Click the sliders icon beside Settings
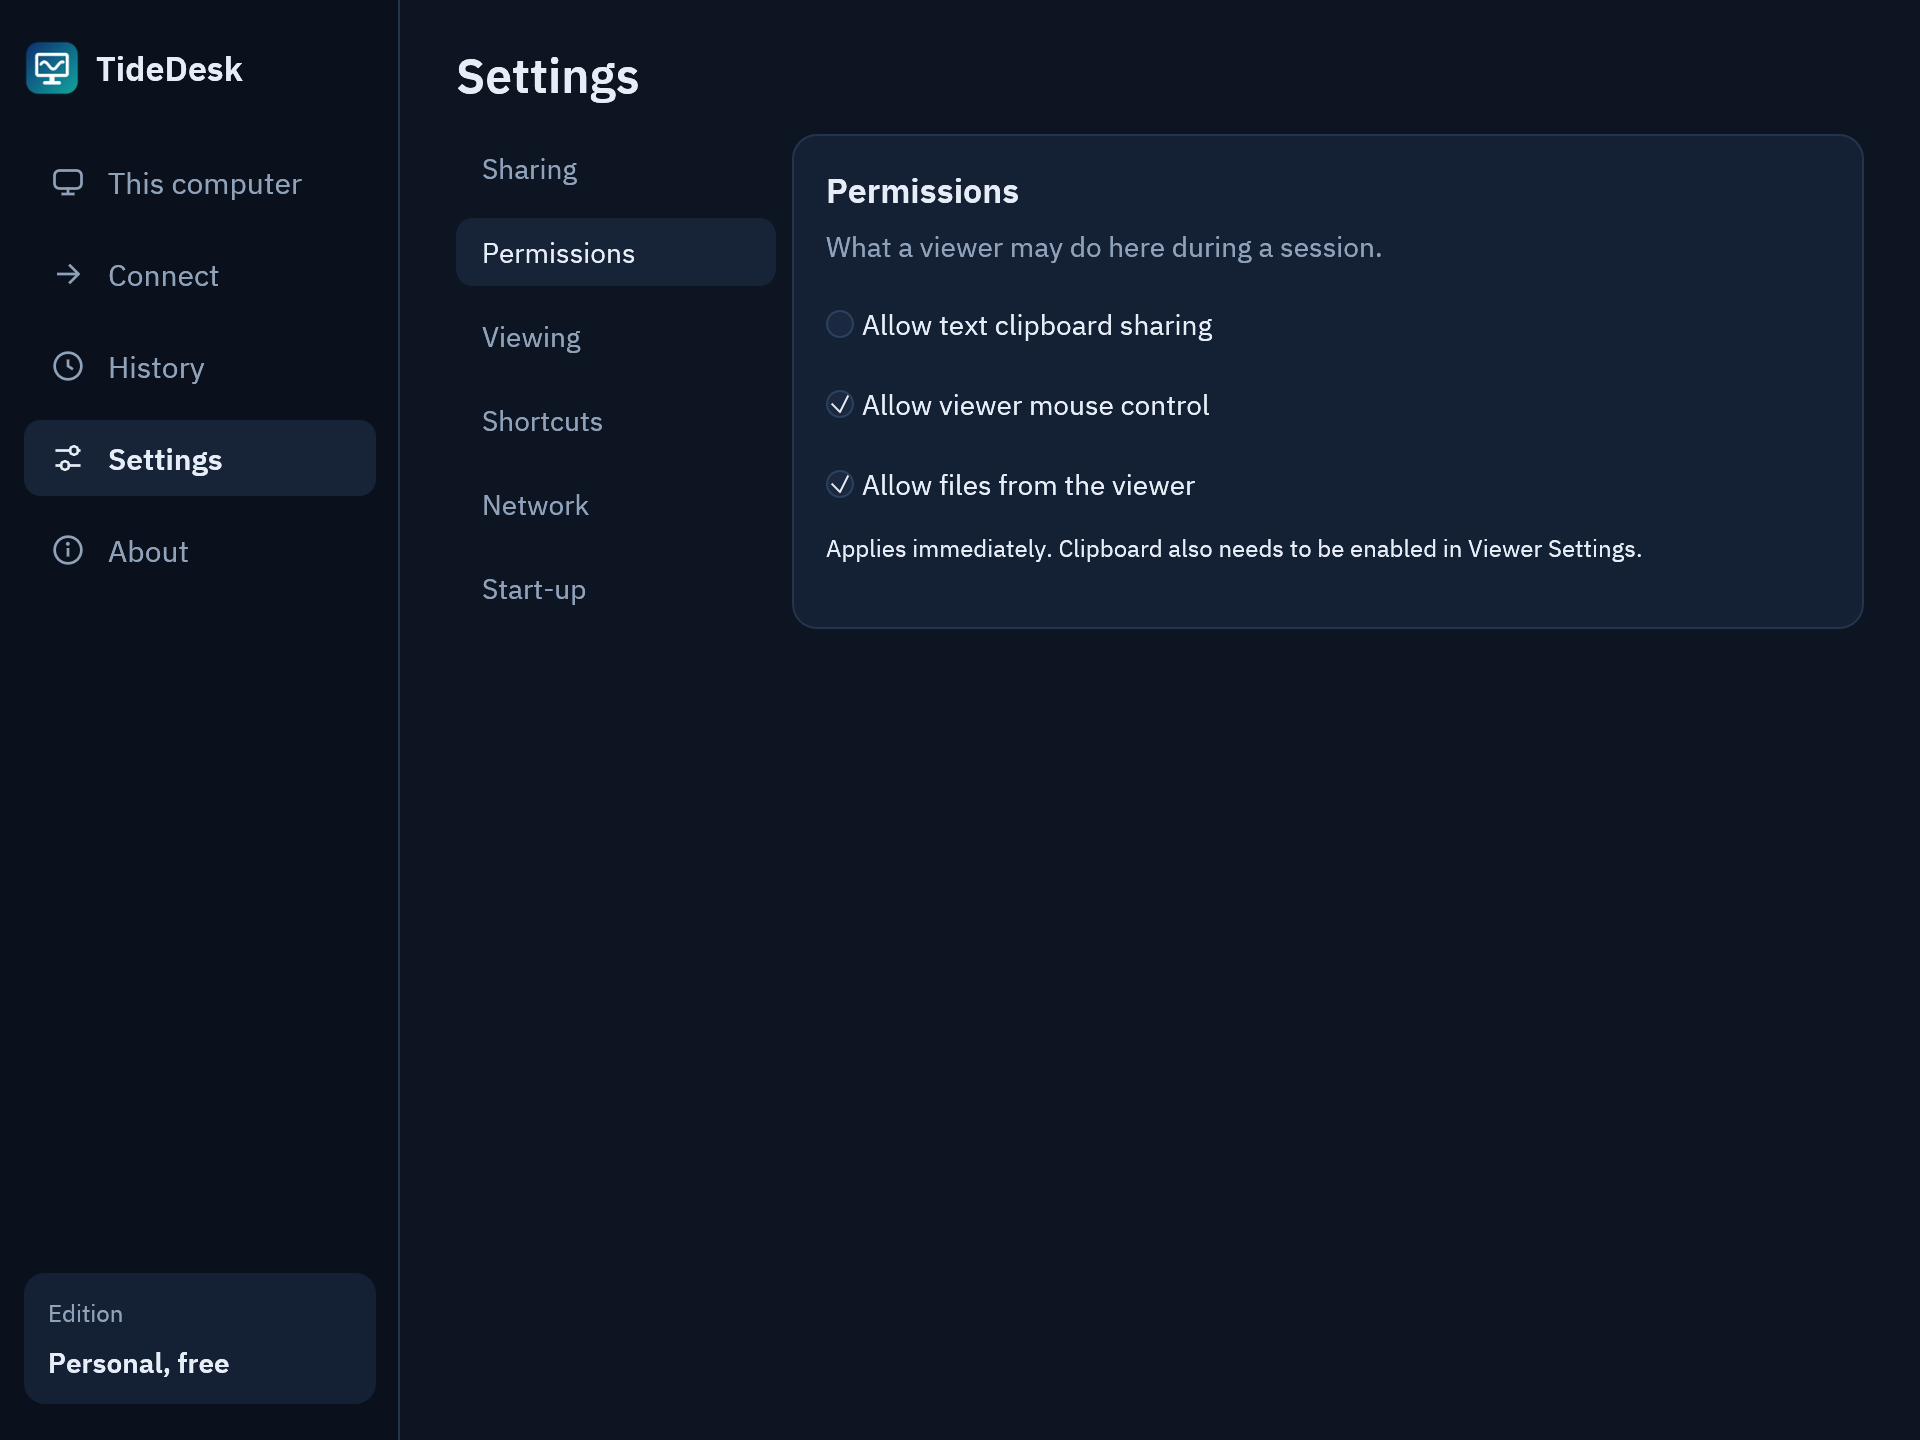Image resolution: width=1920 pixels, height=1440 pixels. pyautogui.click(x=68, y=459)
